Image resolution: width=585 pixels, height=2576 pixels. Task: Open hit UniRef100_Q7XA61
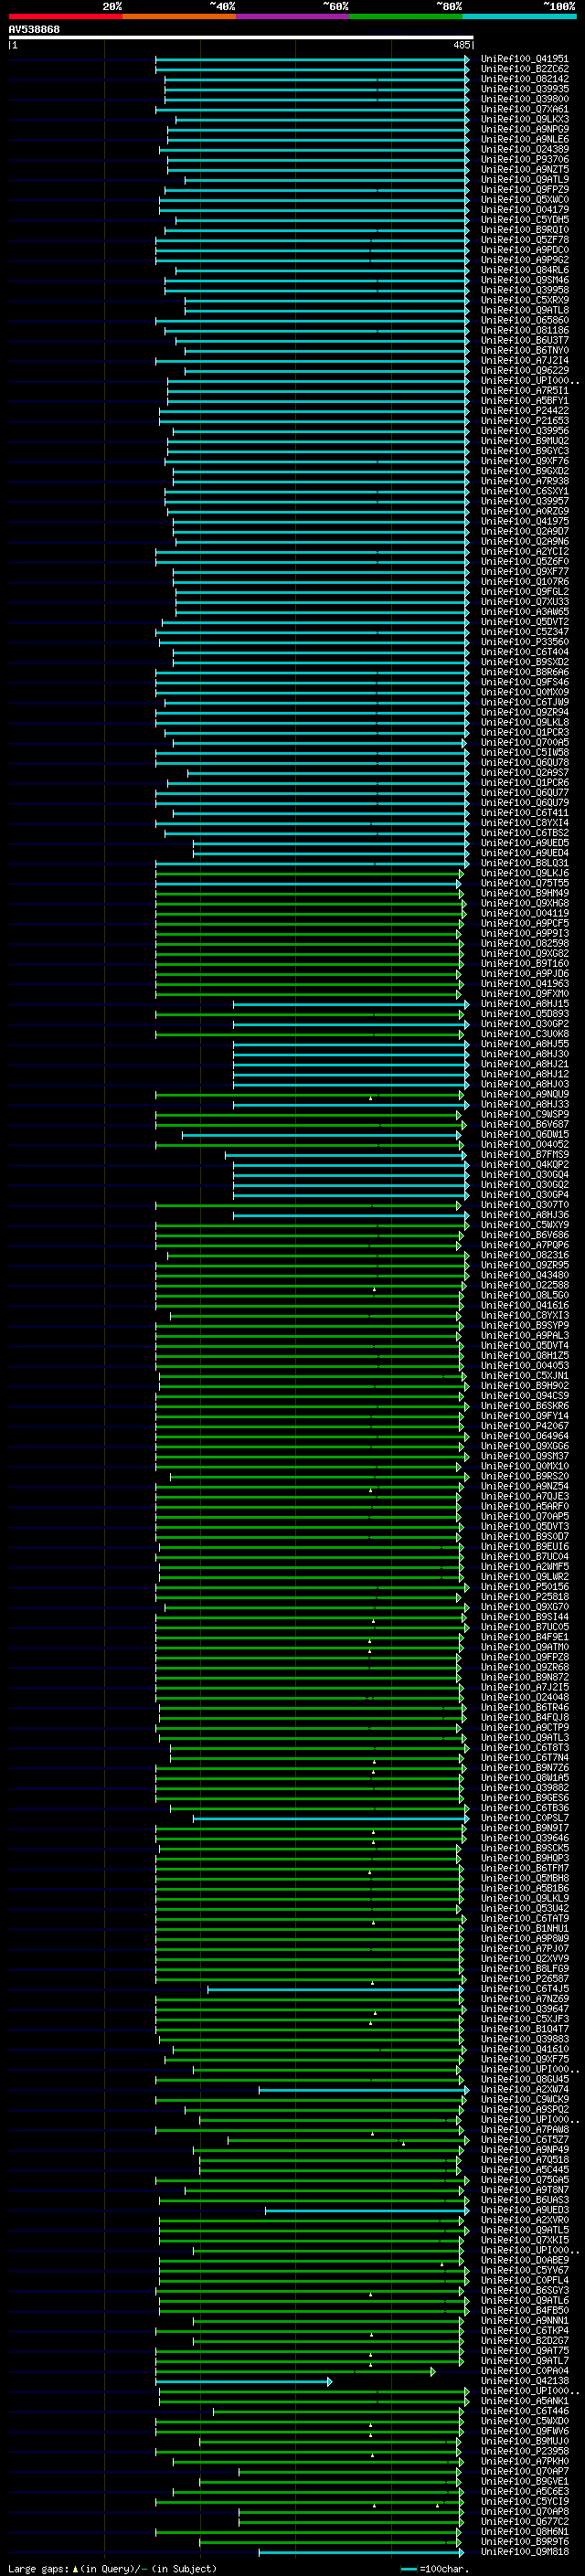pyautogui.click(x=524, y=109)
